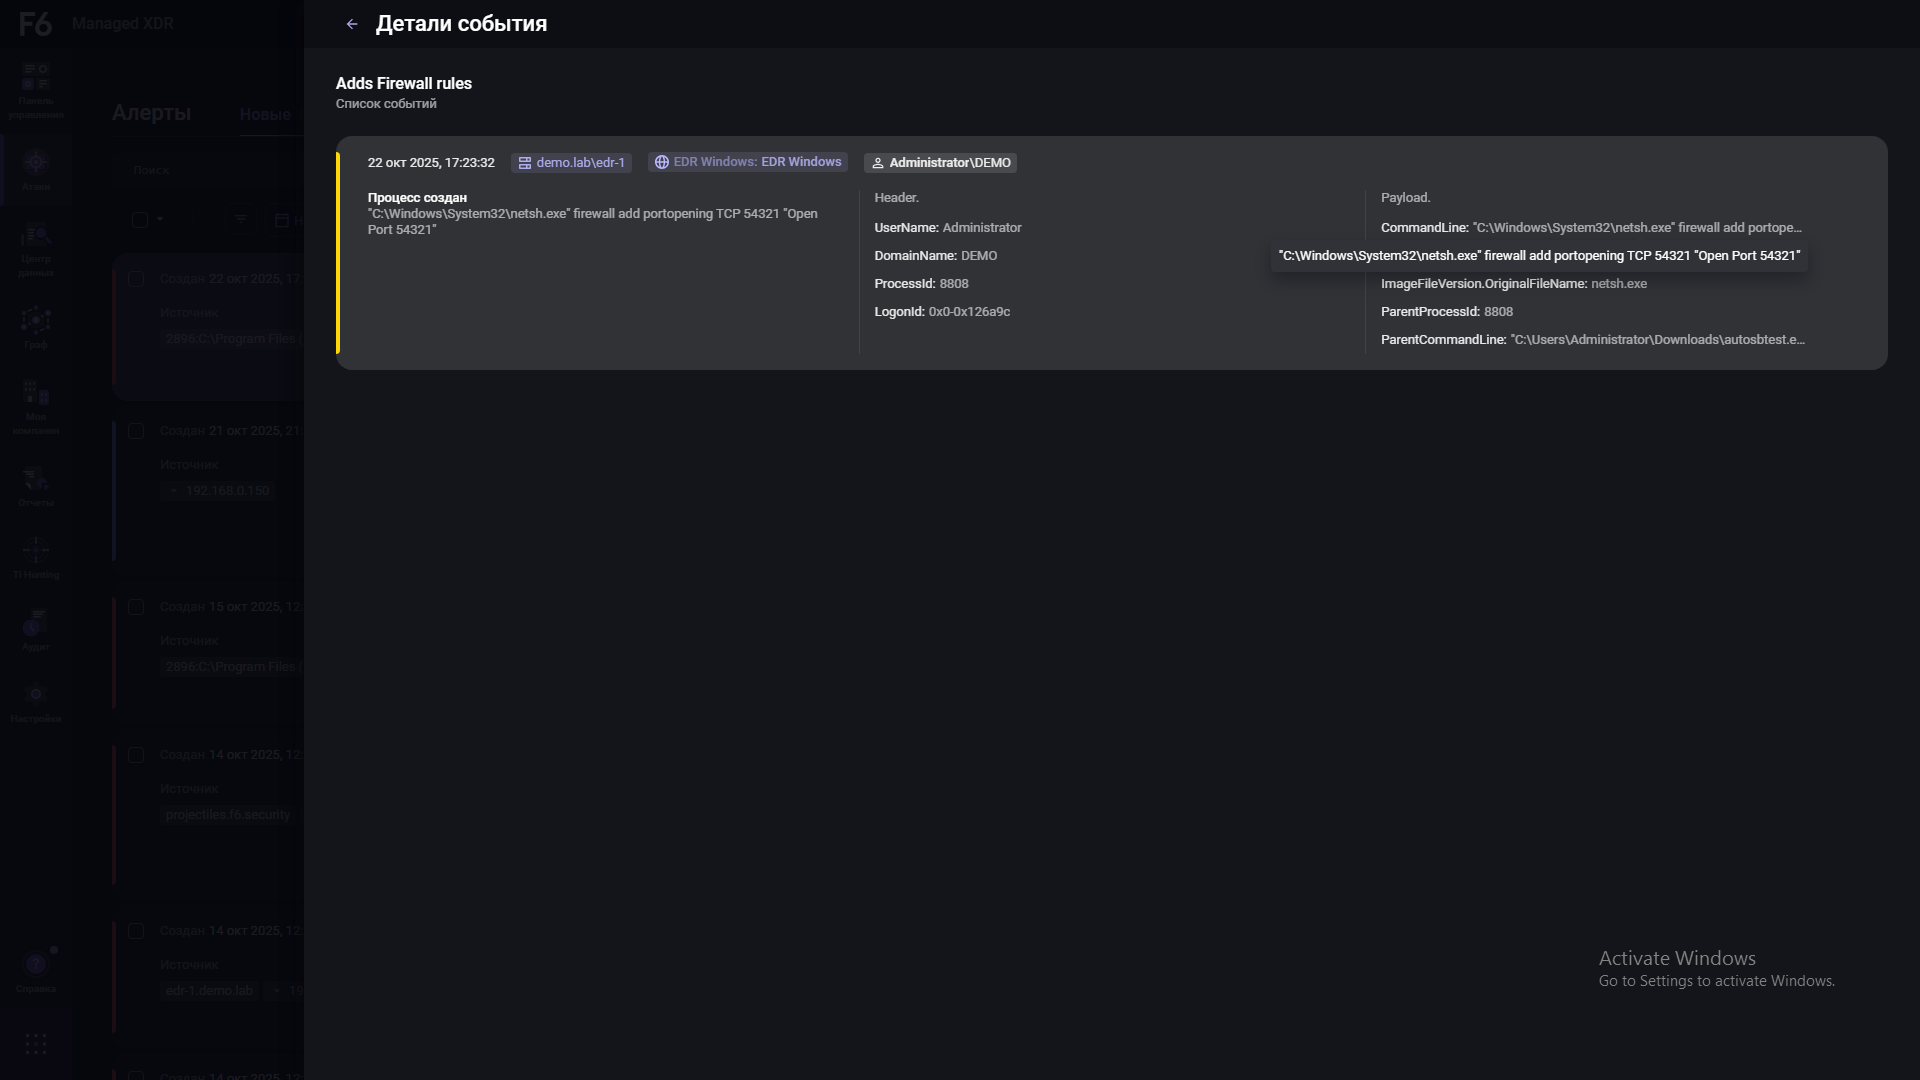
Task: Click the EDR Windows source tag
Action: tap(747, 162)
